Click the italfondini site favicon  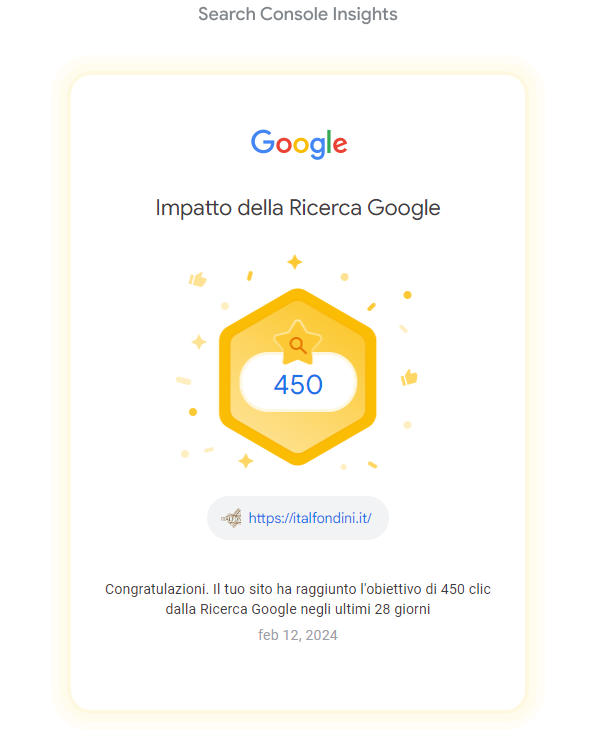(x=231, y=518)
